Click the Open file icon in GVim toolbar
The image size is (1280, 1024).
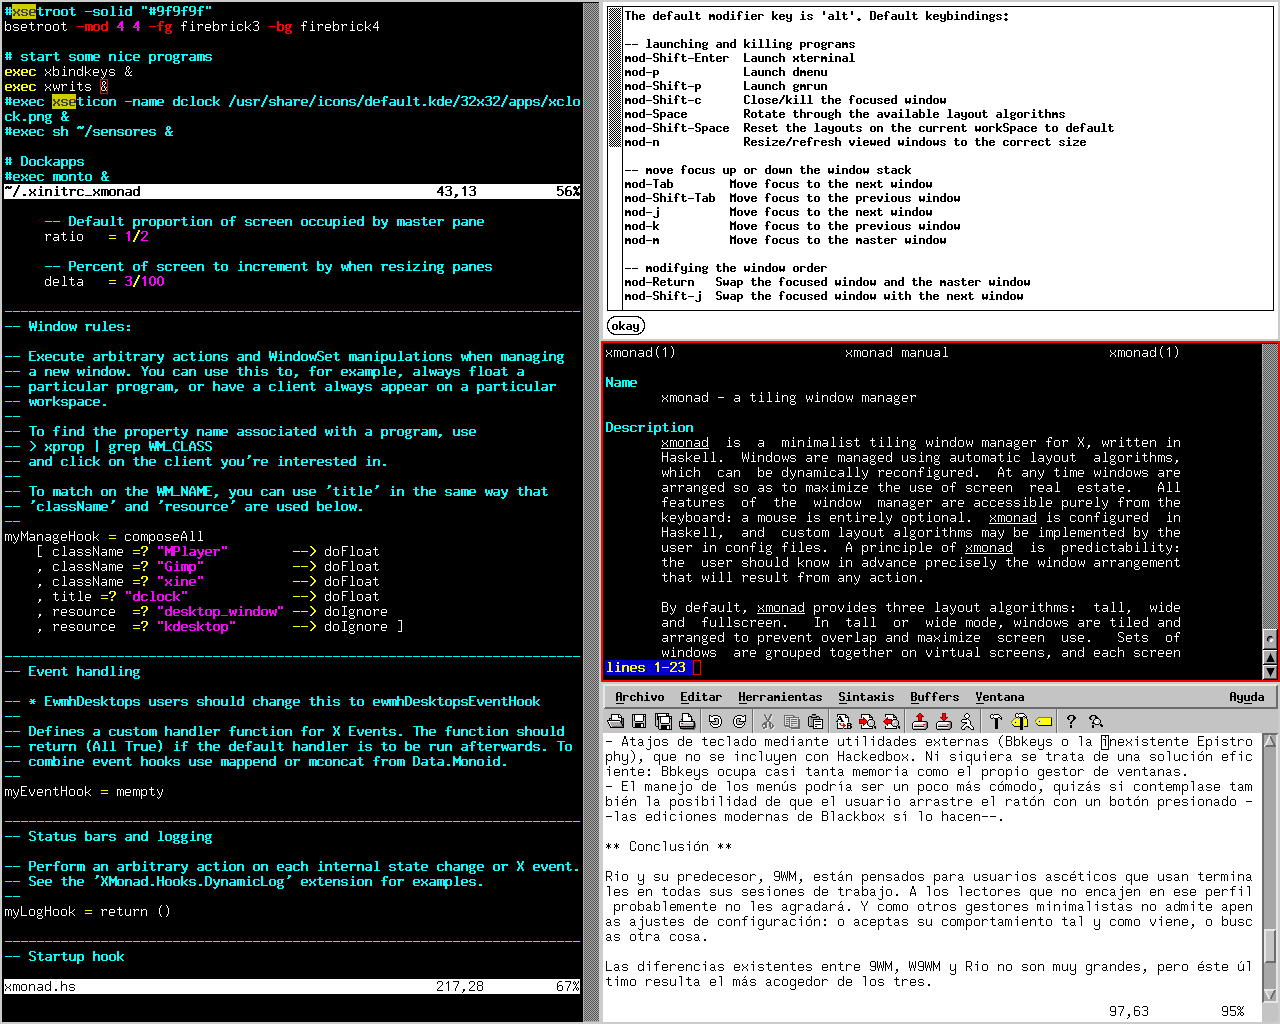615,721
